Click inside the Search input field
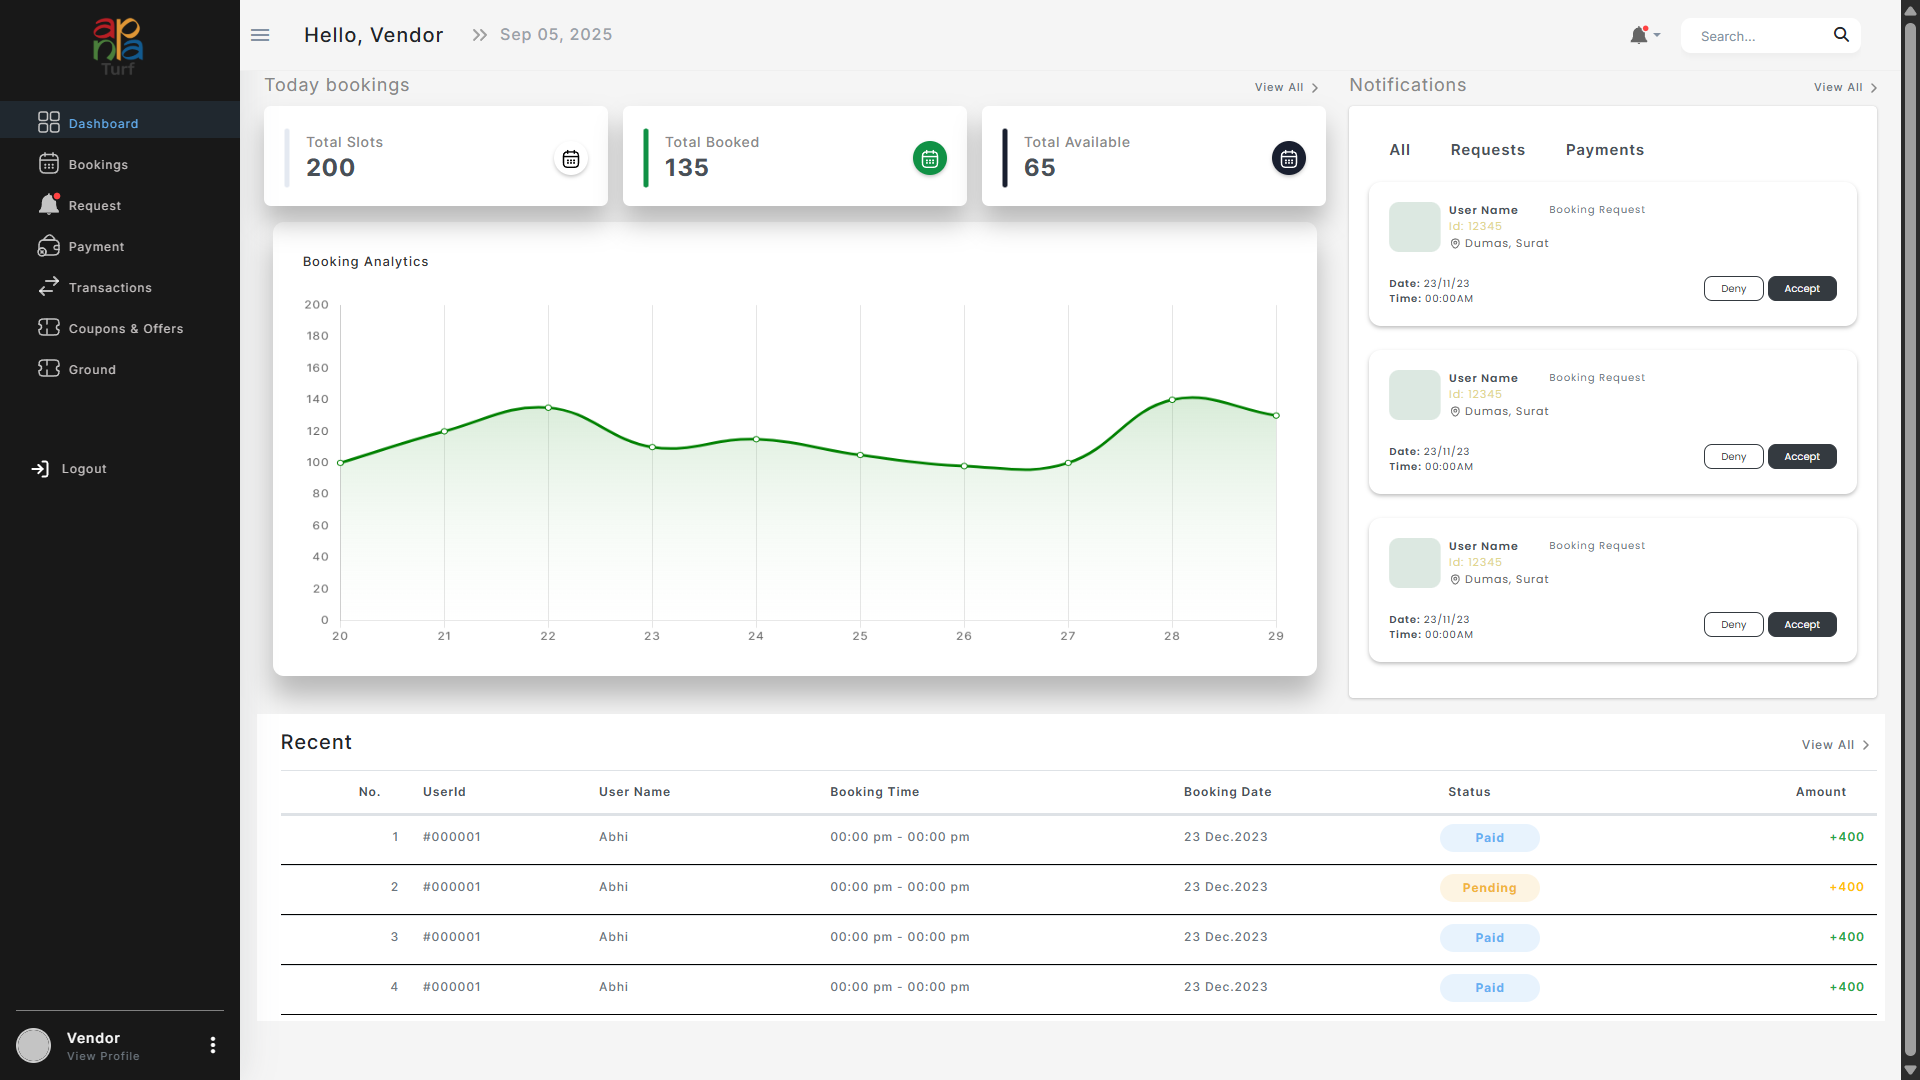The image size is (1920, 1080). (1760, 36)
